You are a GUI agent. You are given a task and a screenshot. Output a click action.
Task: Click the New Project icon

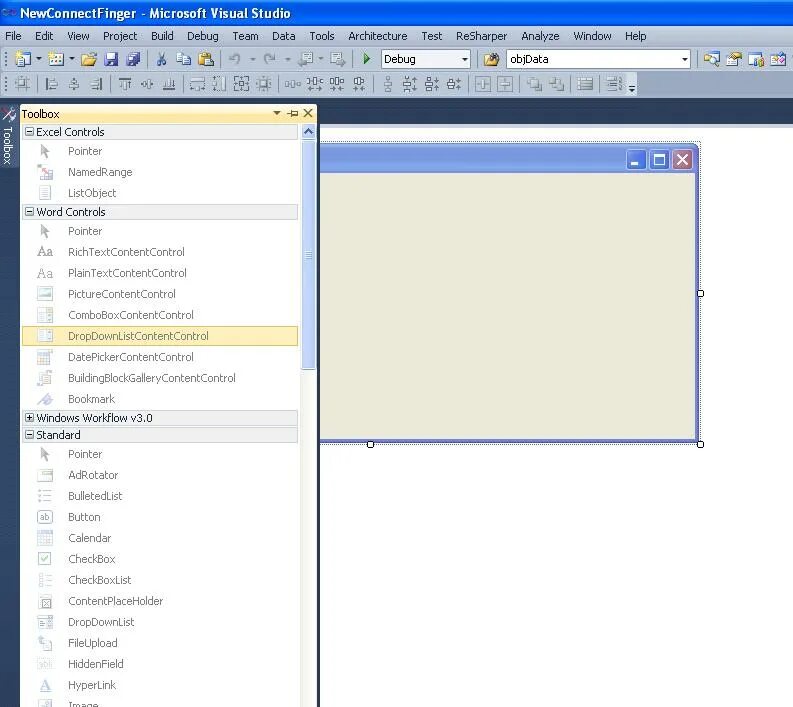22,59
